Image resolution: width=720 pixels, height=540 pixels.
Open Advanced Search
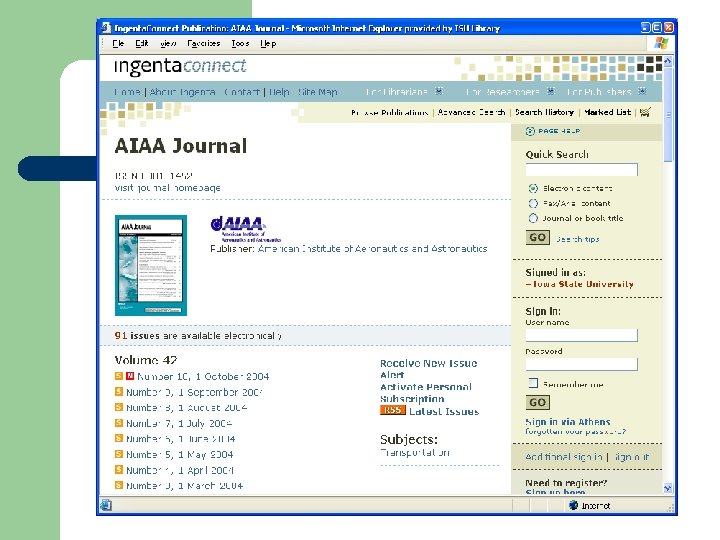(472, 112)
